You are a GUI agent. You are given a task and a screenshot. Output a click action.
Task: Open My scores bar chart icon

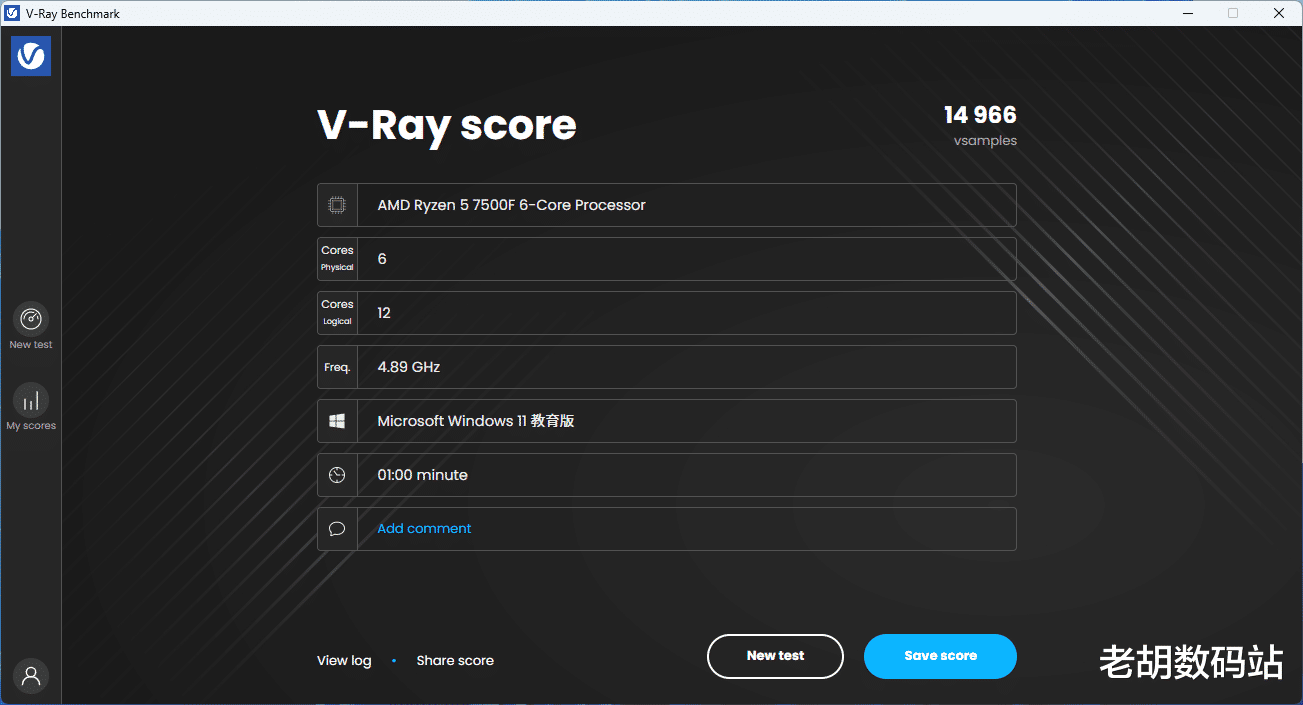(31, 400)
